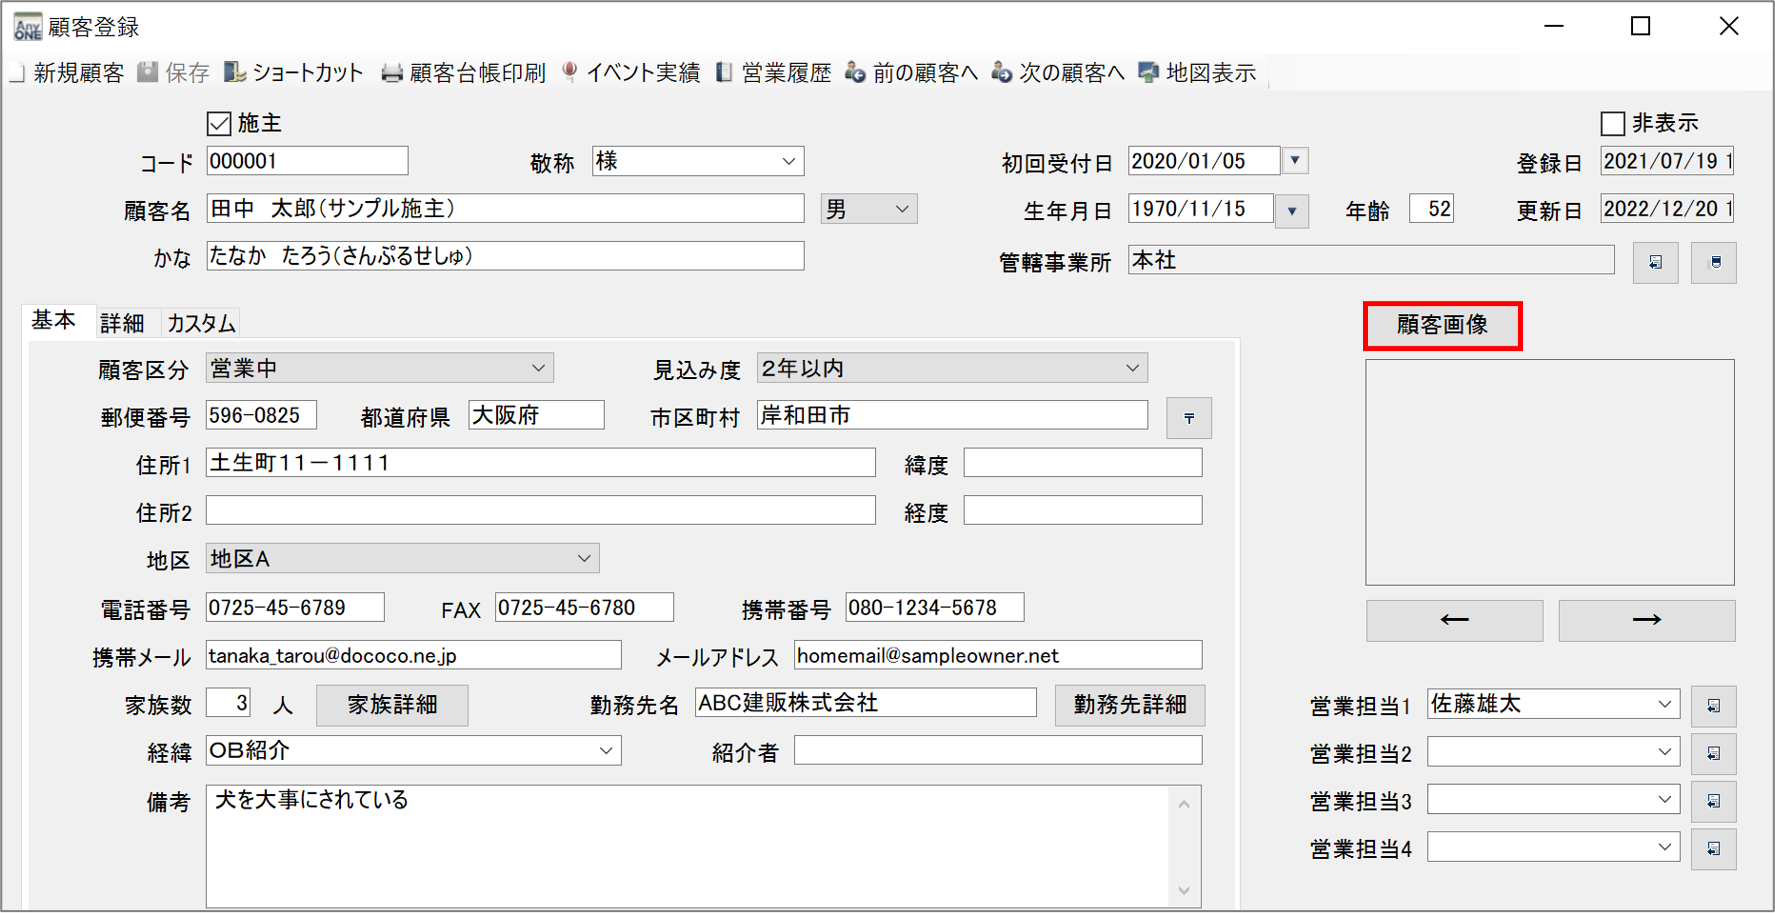This screenshot has height=913, width=1775.
Task: Show the map using 地図表示
Action: tap(1197, 73)
